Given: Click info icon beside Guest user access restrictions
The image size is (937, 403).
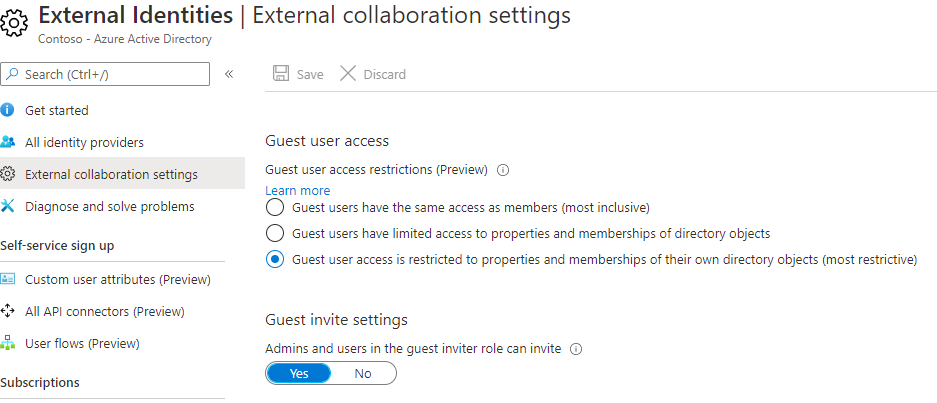Looking at the screenshot, I should 503,170.
